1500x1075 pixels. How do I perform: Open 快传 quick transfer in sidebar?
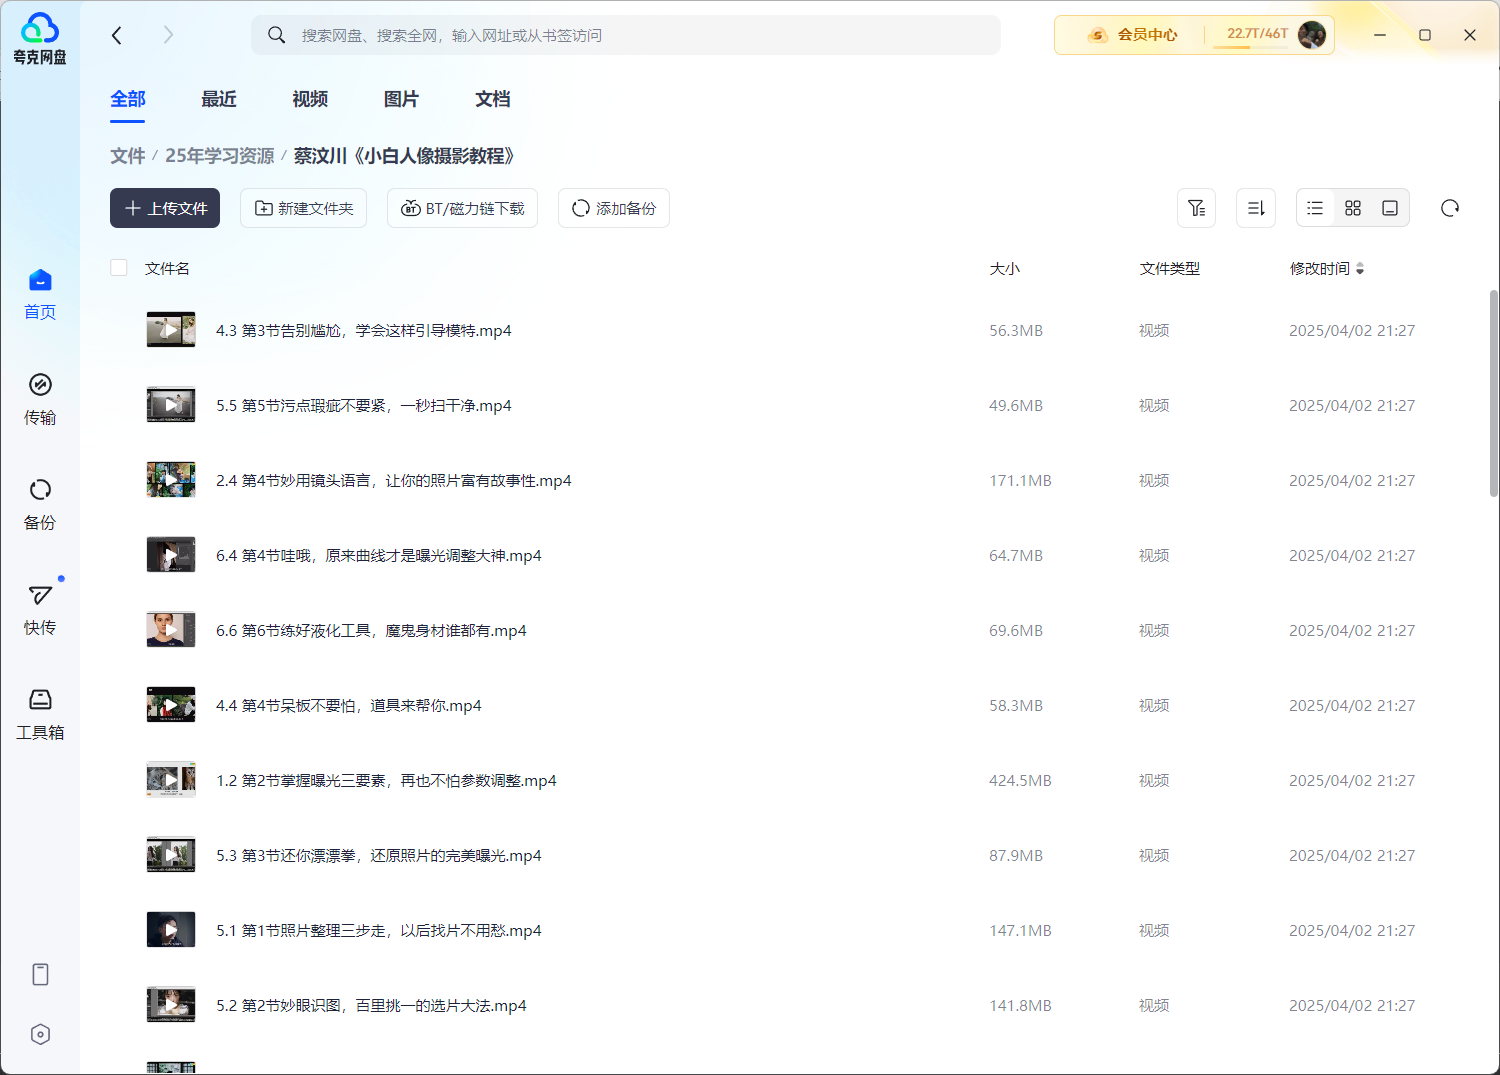coord(40,609)
